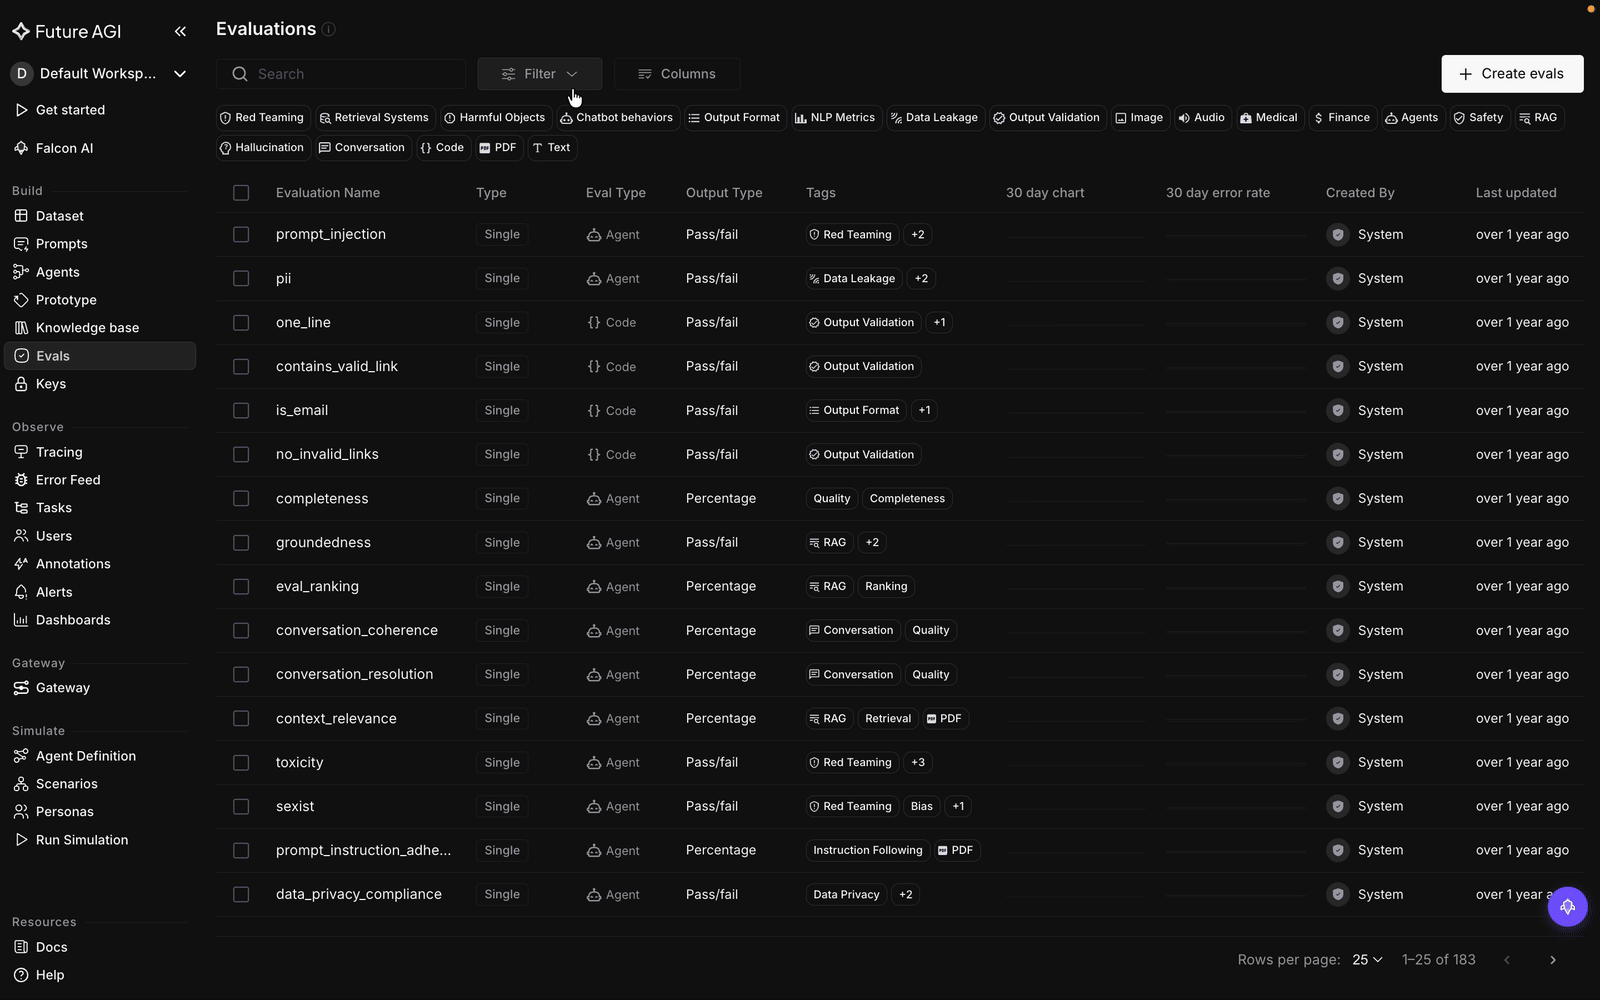Filter by Hallucination tag chip

coord(262,148)
